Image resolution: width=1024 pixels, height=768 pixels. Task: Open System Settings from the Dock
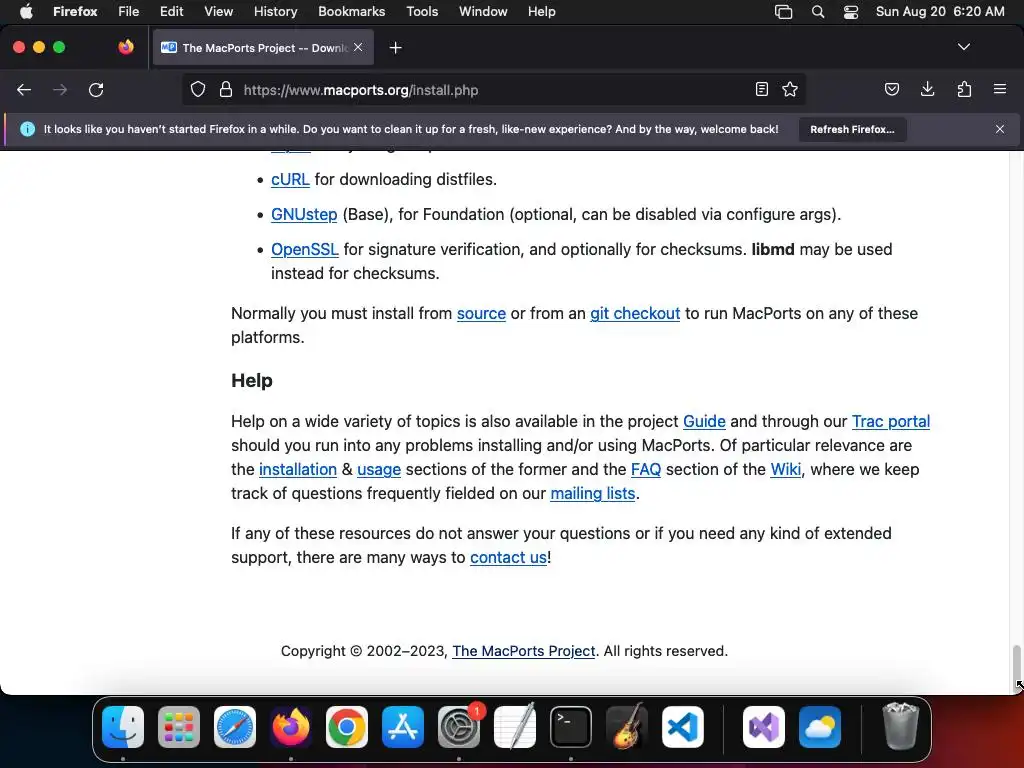(458, 727)
